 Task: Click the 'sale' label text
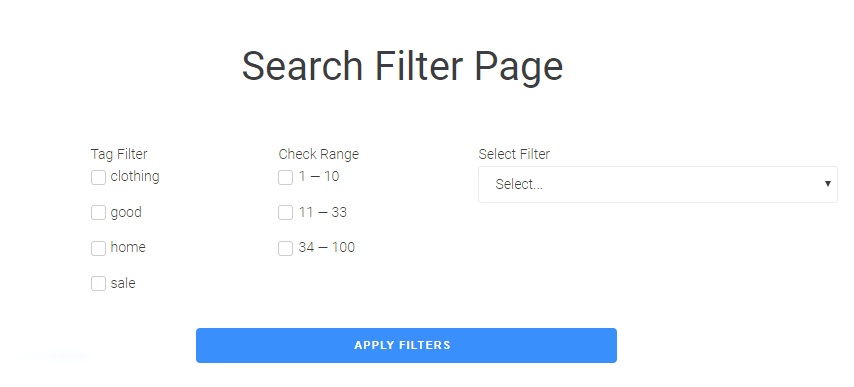pyautogui.click(x=123, y=283)
